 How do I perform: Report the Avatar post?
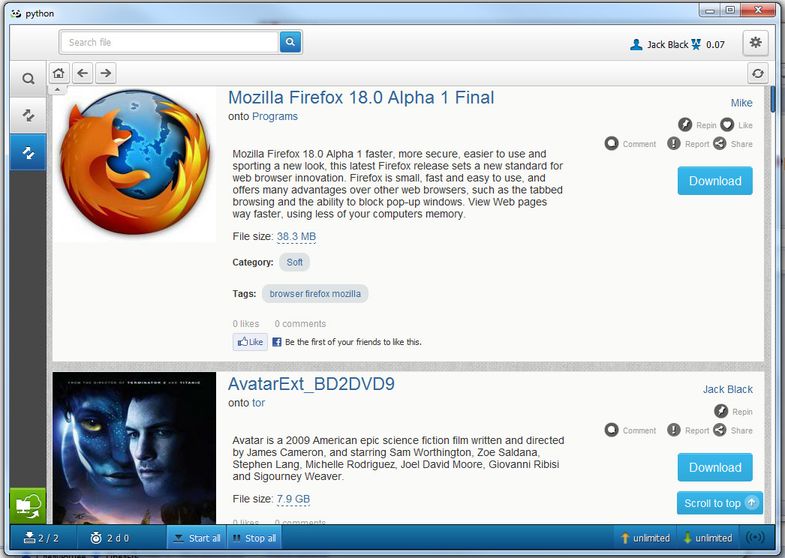(x=688, y=430)
